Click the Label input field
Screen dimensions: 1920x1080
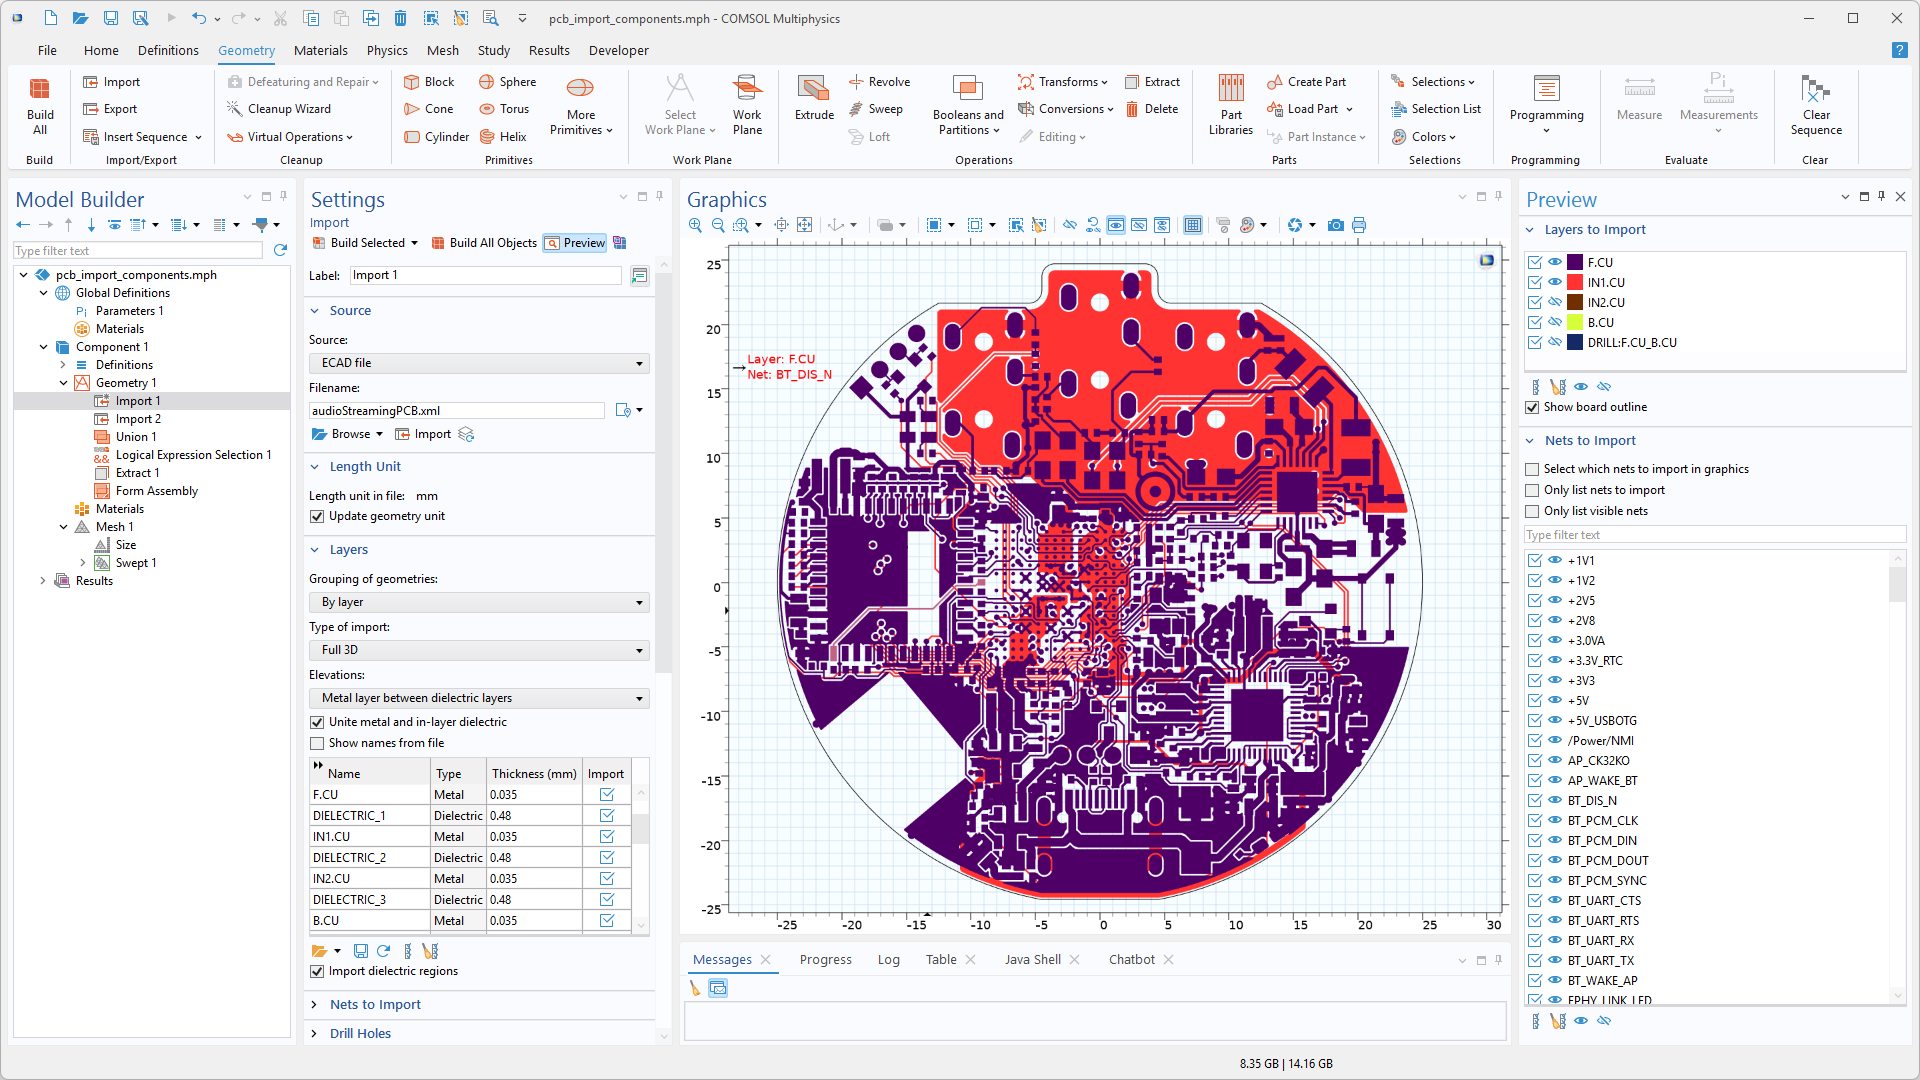[485, 275]
